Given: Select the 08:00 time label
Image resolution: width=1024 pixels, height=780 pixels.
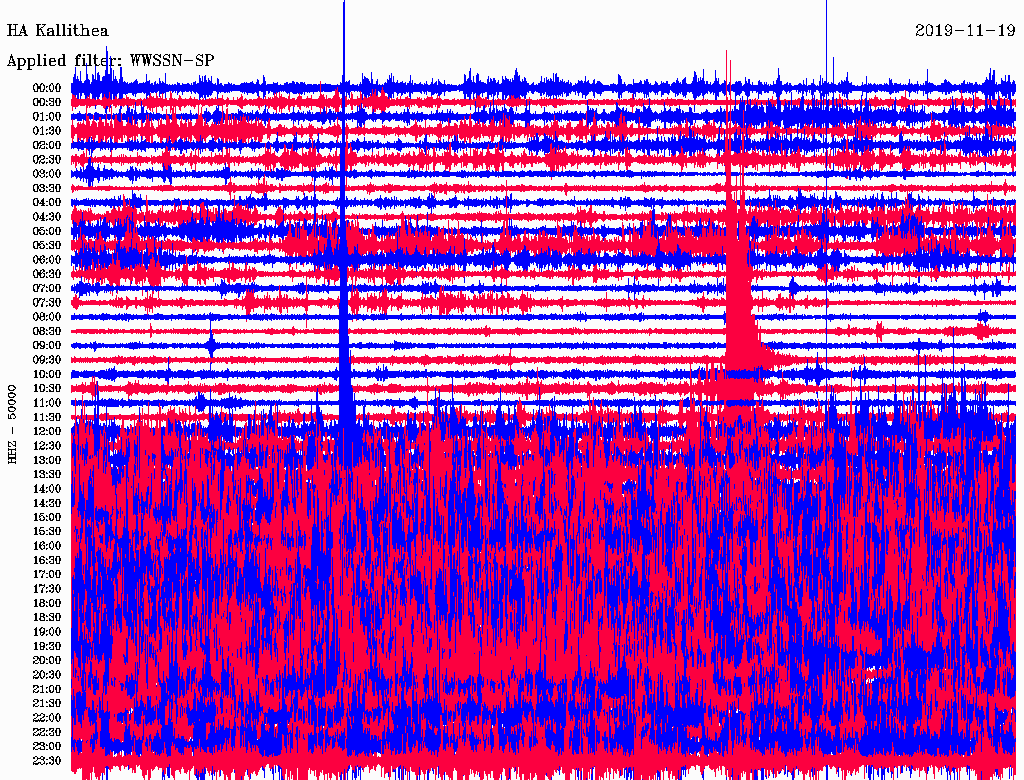Looking at the screenshot, I should point(47,317).
